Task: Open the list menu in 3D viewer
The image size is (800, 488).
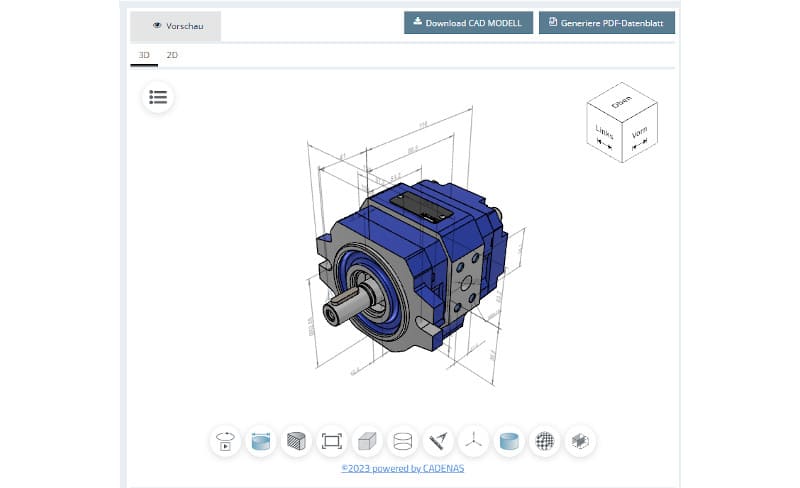Action: point(157,97)
